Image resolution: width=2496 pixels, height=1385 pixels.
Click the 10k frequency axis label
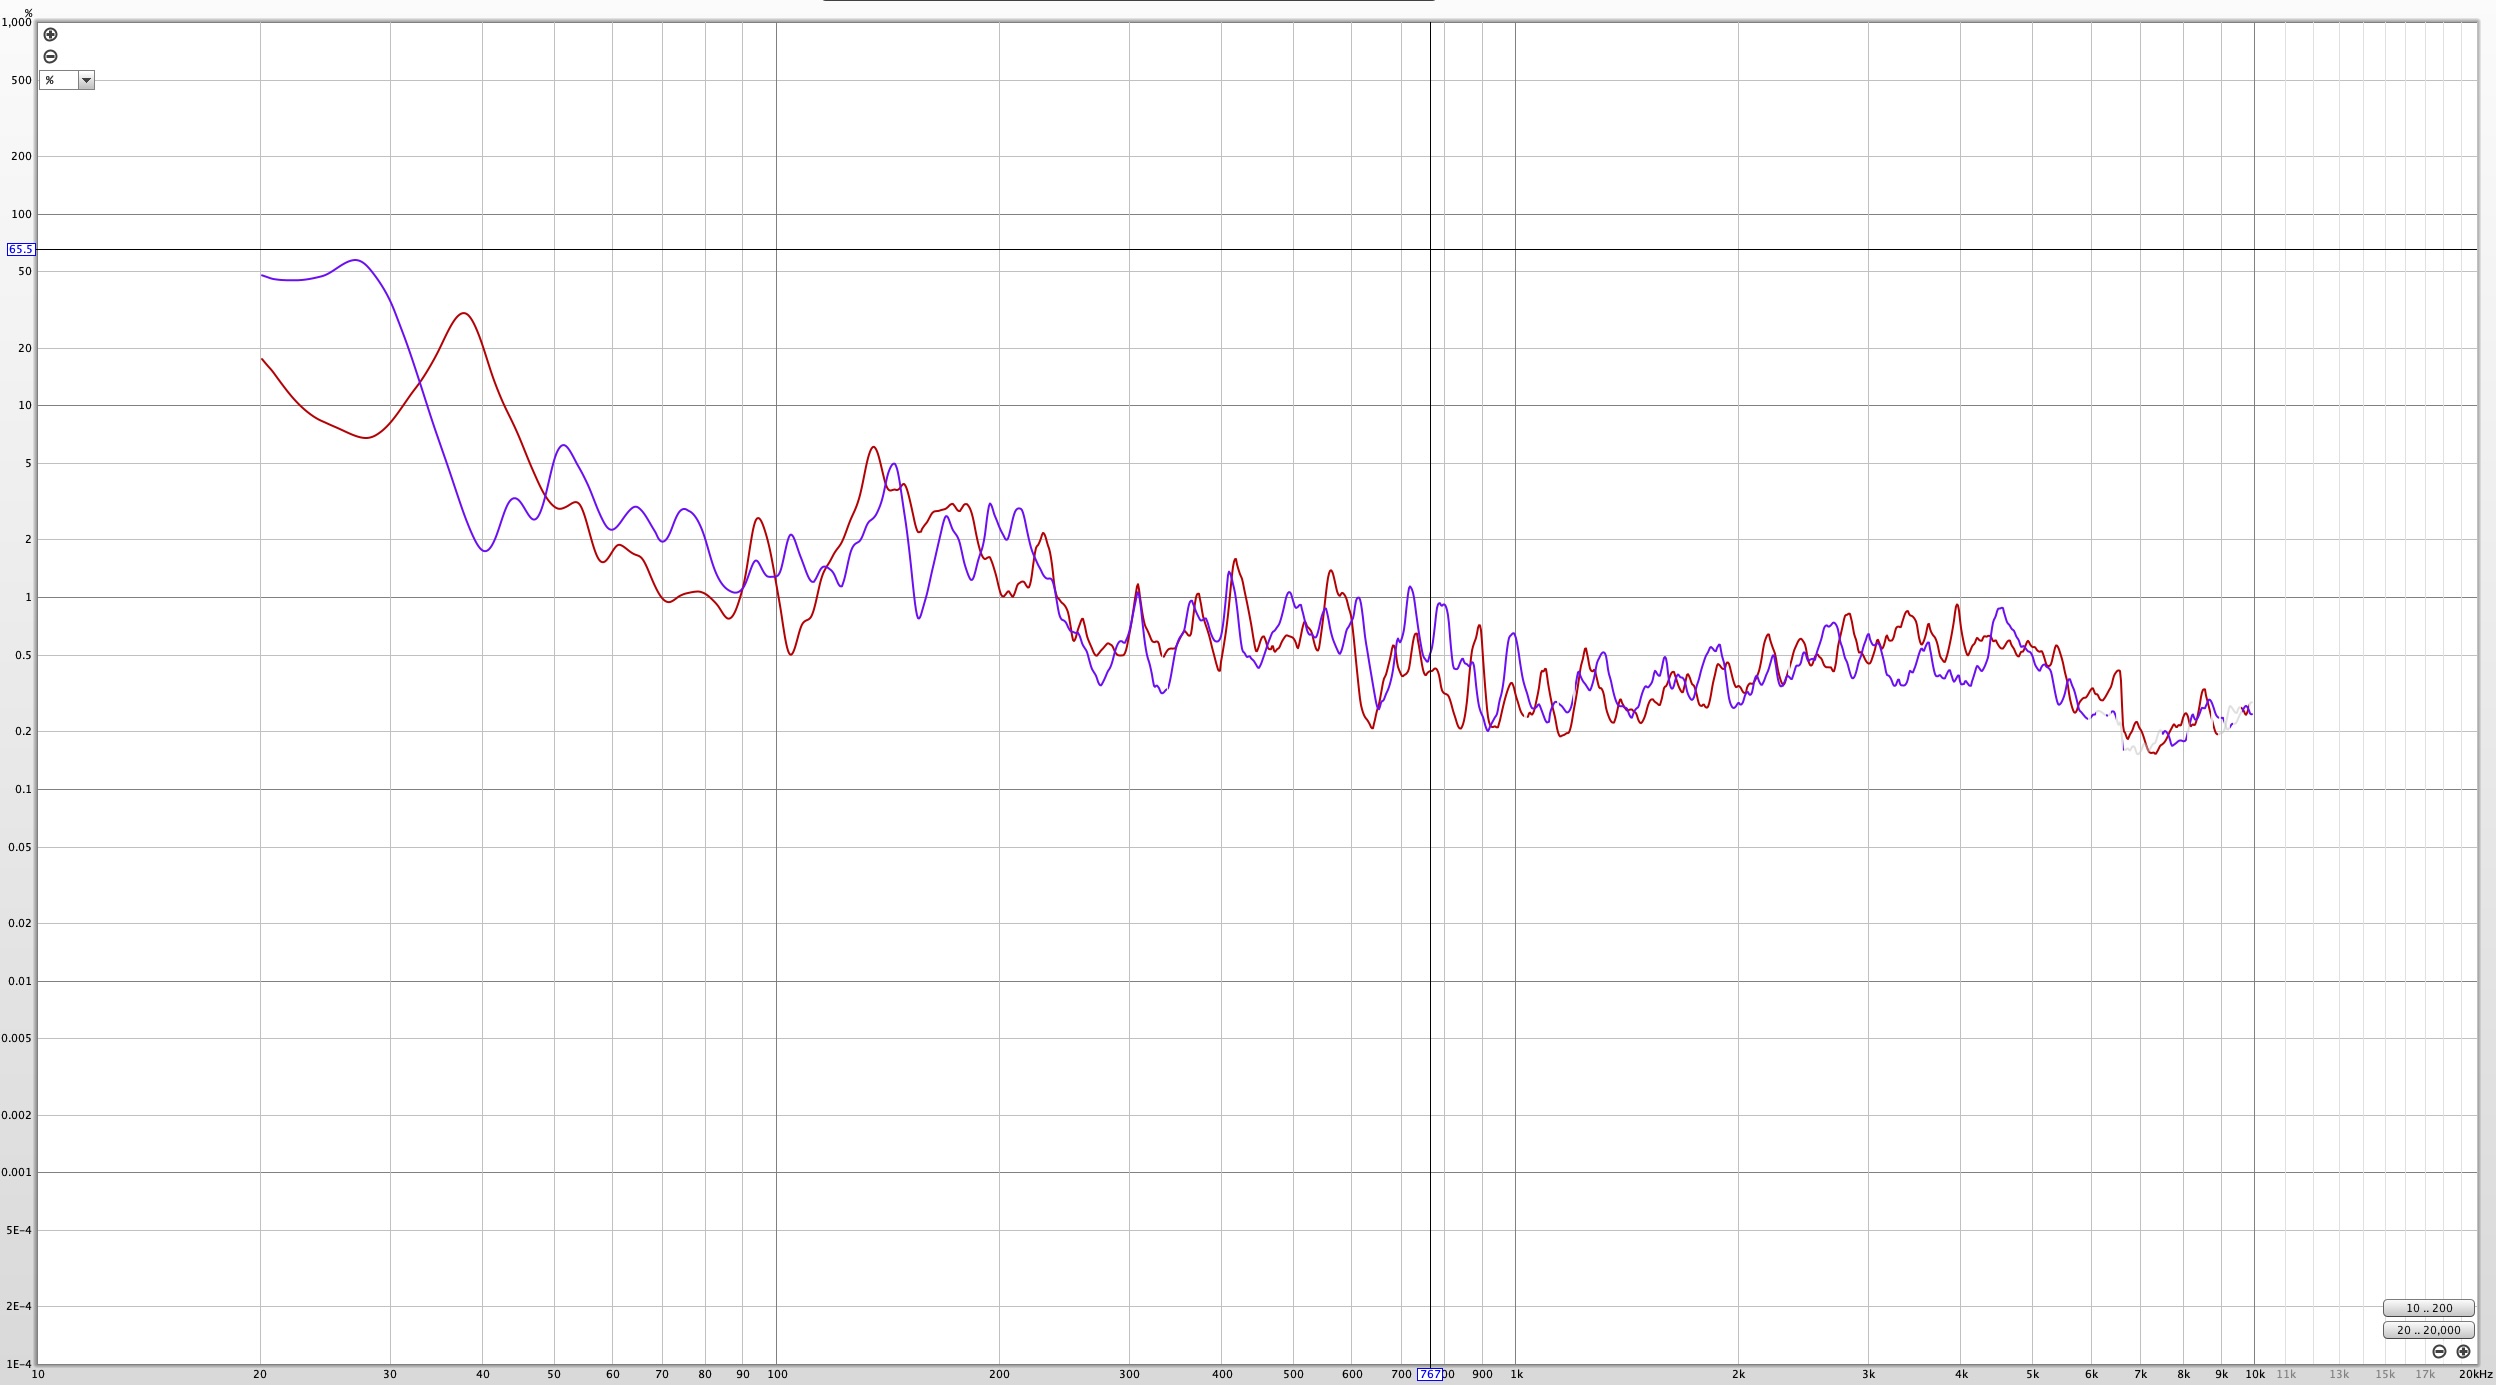click(x=2255, y=1374)
